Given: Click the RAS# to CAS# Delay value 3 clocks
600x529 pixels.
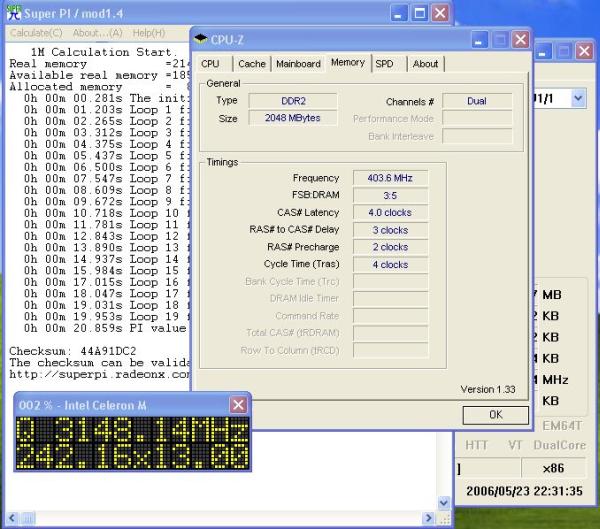Looking at the screenshot, I should point(390,230).
